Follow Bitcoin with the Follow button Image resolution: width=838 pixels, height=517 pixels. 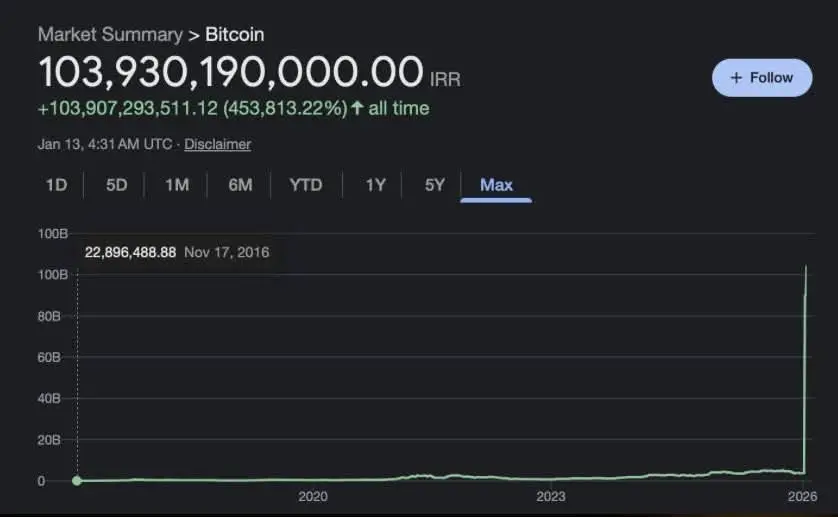[762, 77]
